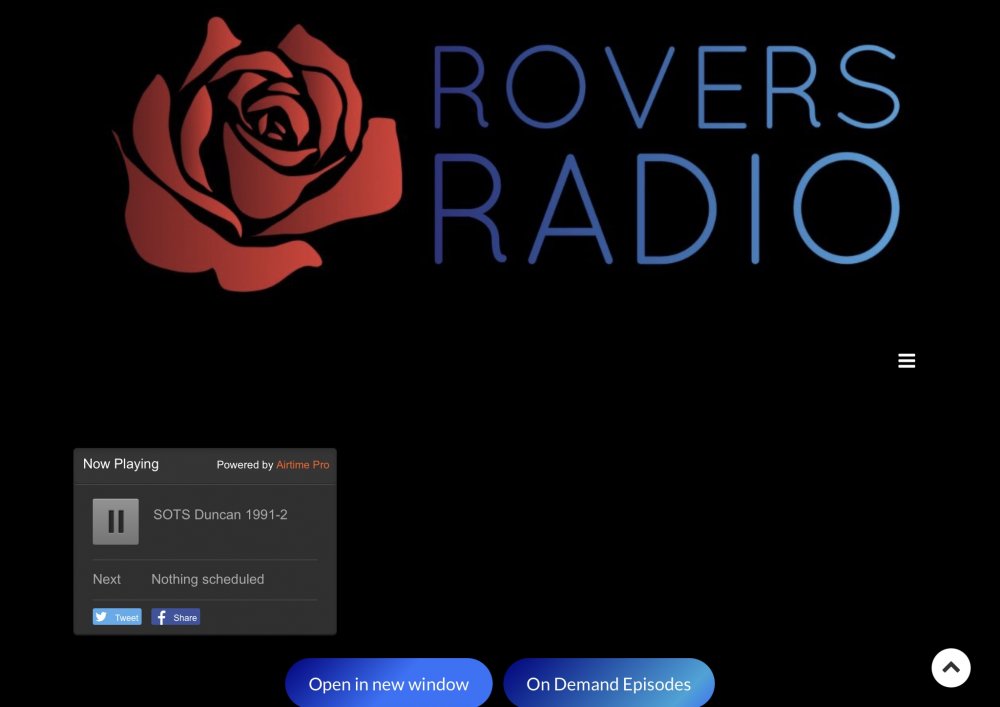Open the hamburger menu icon
Screen dimensions: 1000x707
(x=906, y=361)
